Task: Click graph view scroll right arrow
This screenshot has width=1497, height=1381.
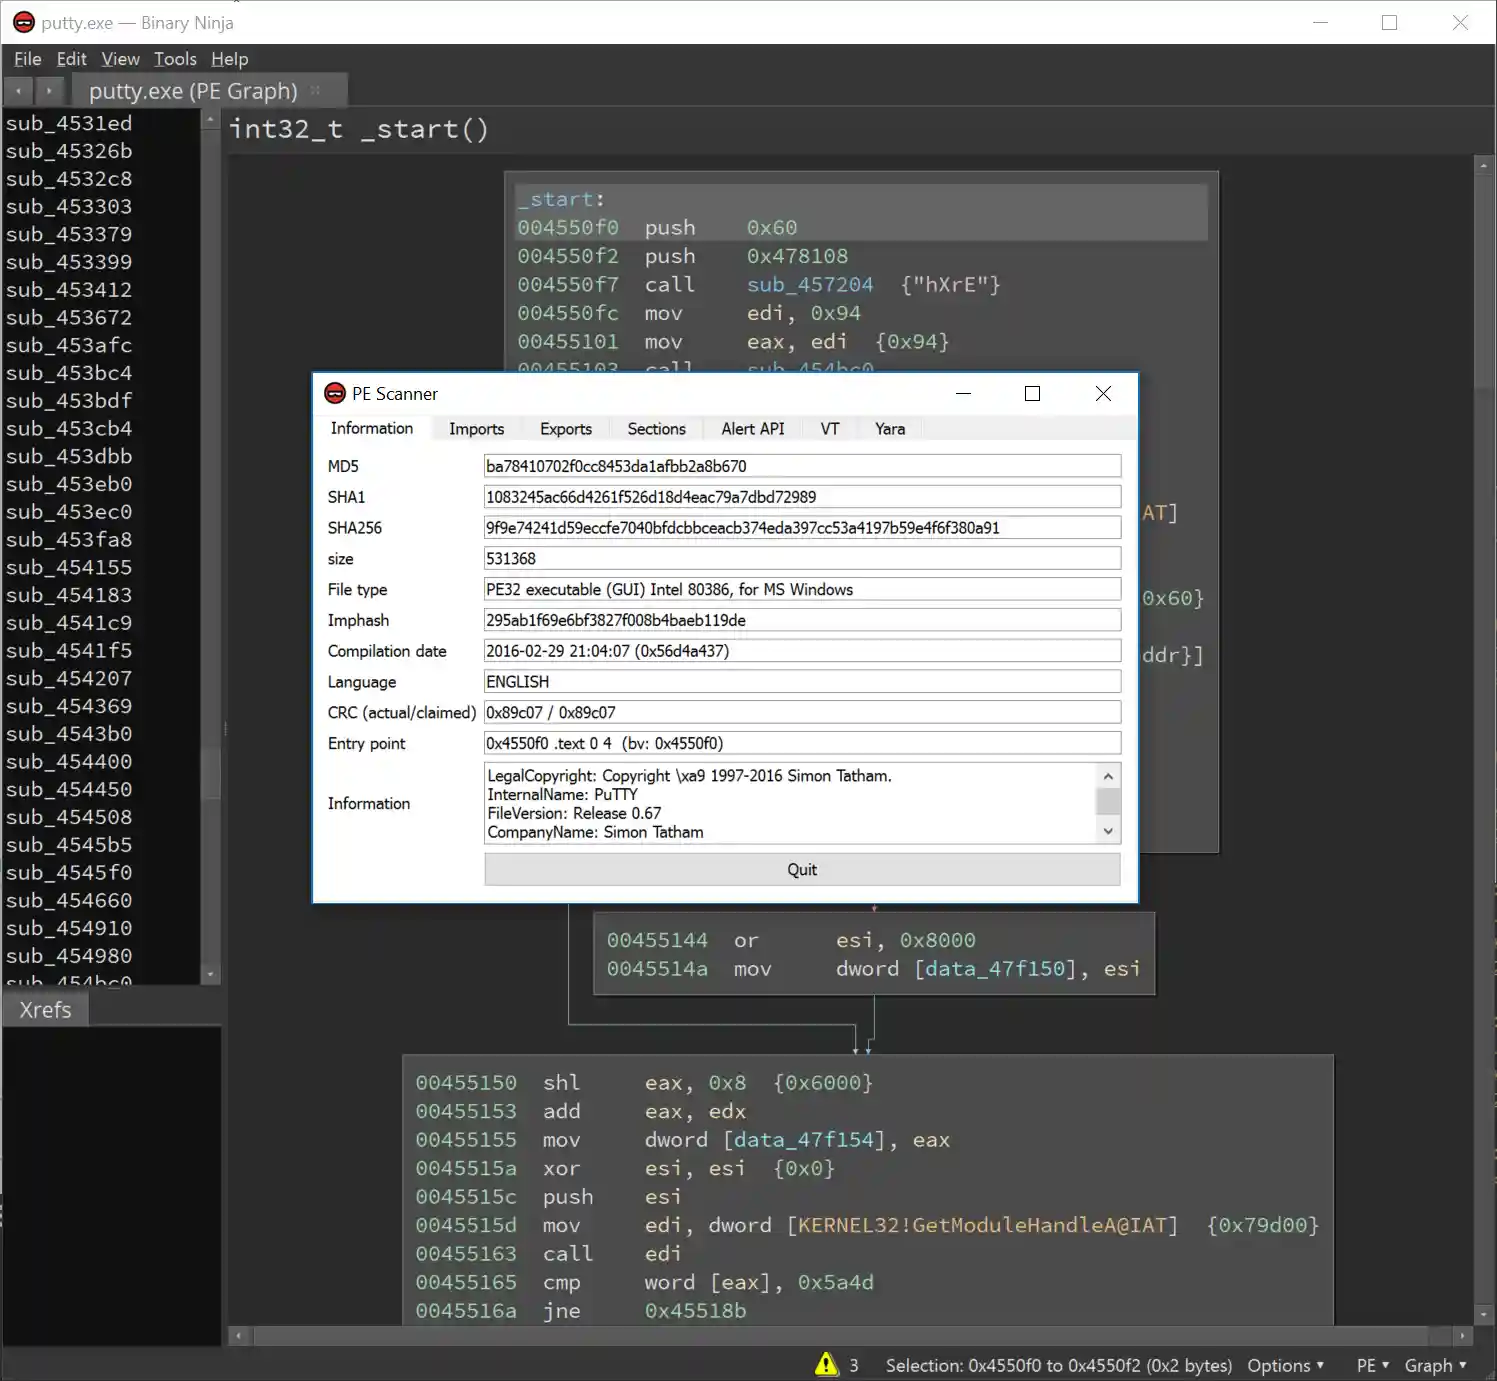Action: click(x=1462, y=1336)
